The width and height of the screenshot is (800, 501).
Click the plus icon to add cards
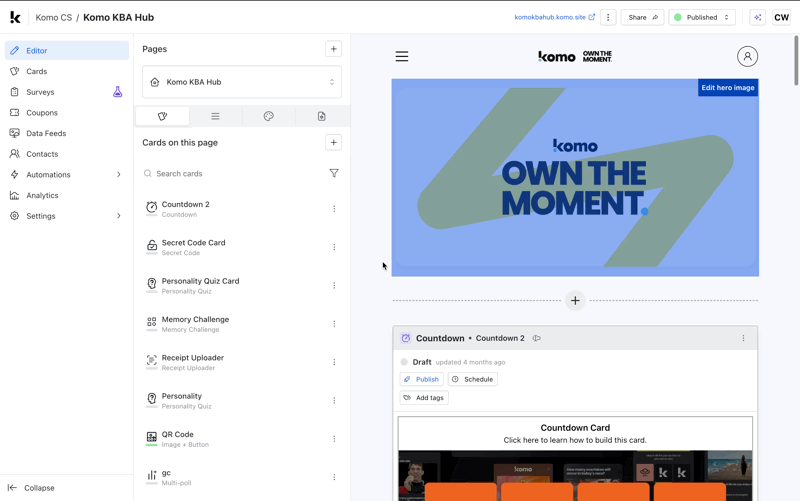[x=333, y=143]
